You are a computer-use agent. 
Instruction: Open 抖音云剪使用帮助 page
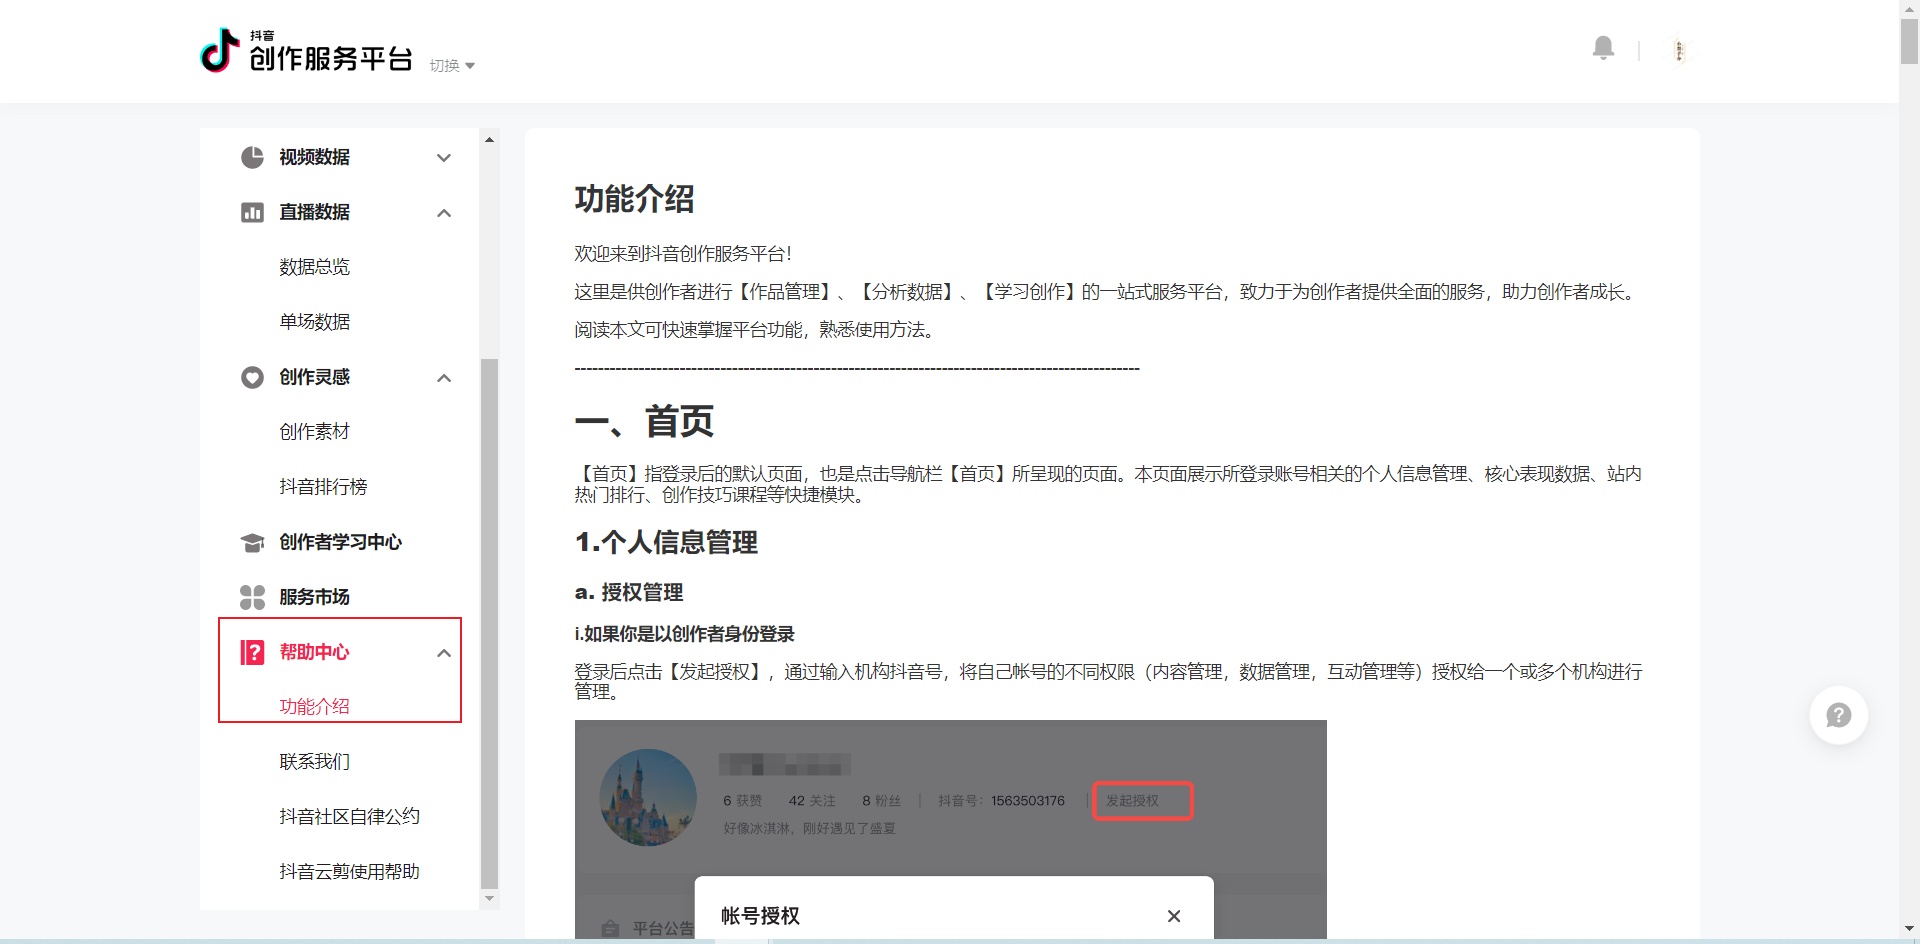click(349, 872)
